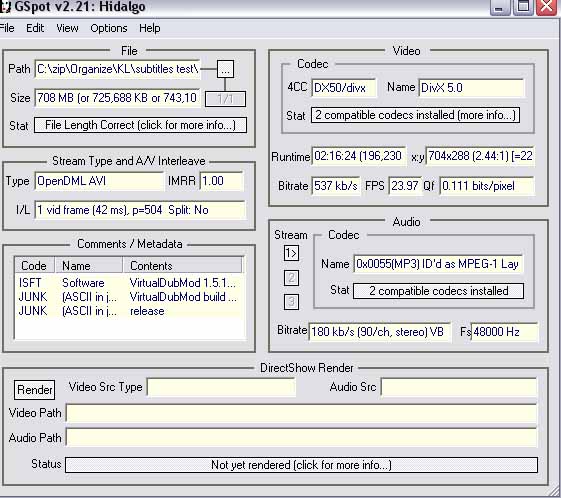Select audio stream 1 button
Image resolution: width=561 pixels, height=498 pixels.
[291, 253]
